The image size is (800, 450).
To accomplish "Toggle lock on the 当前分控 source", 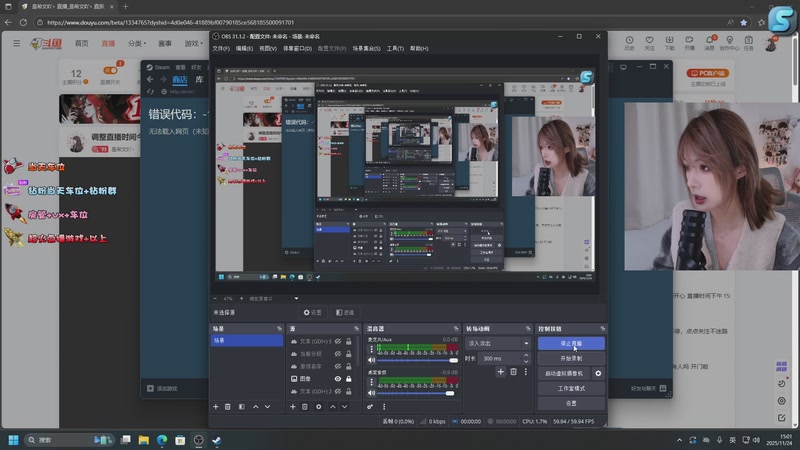I will point(348,354).
